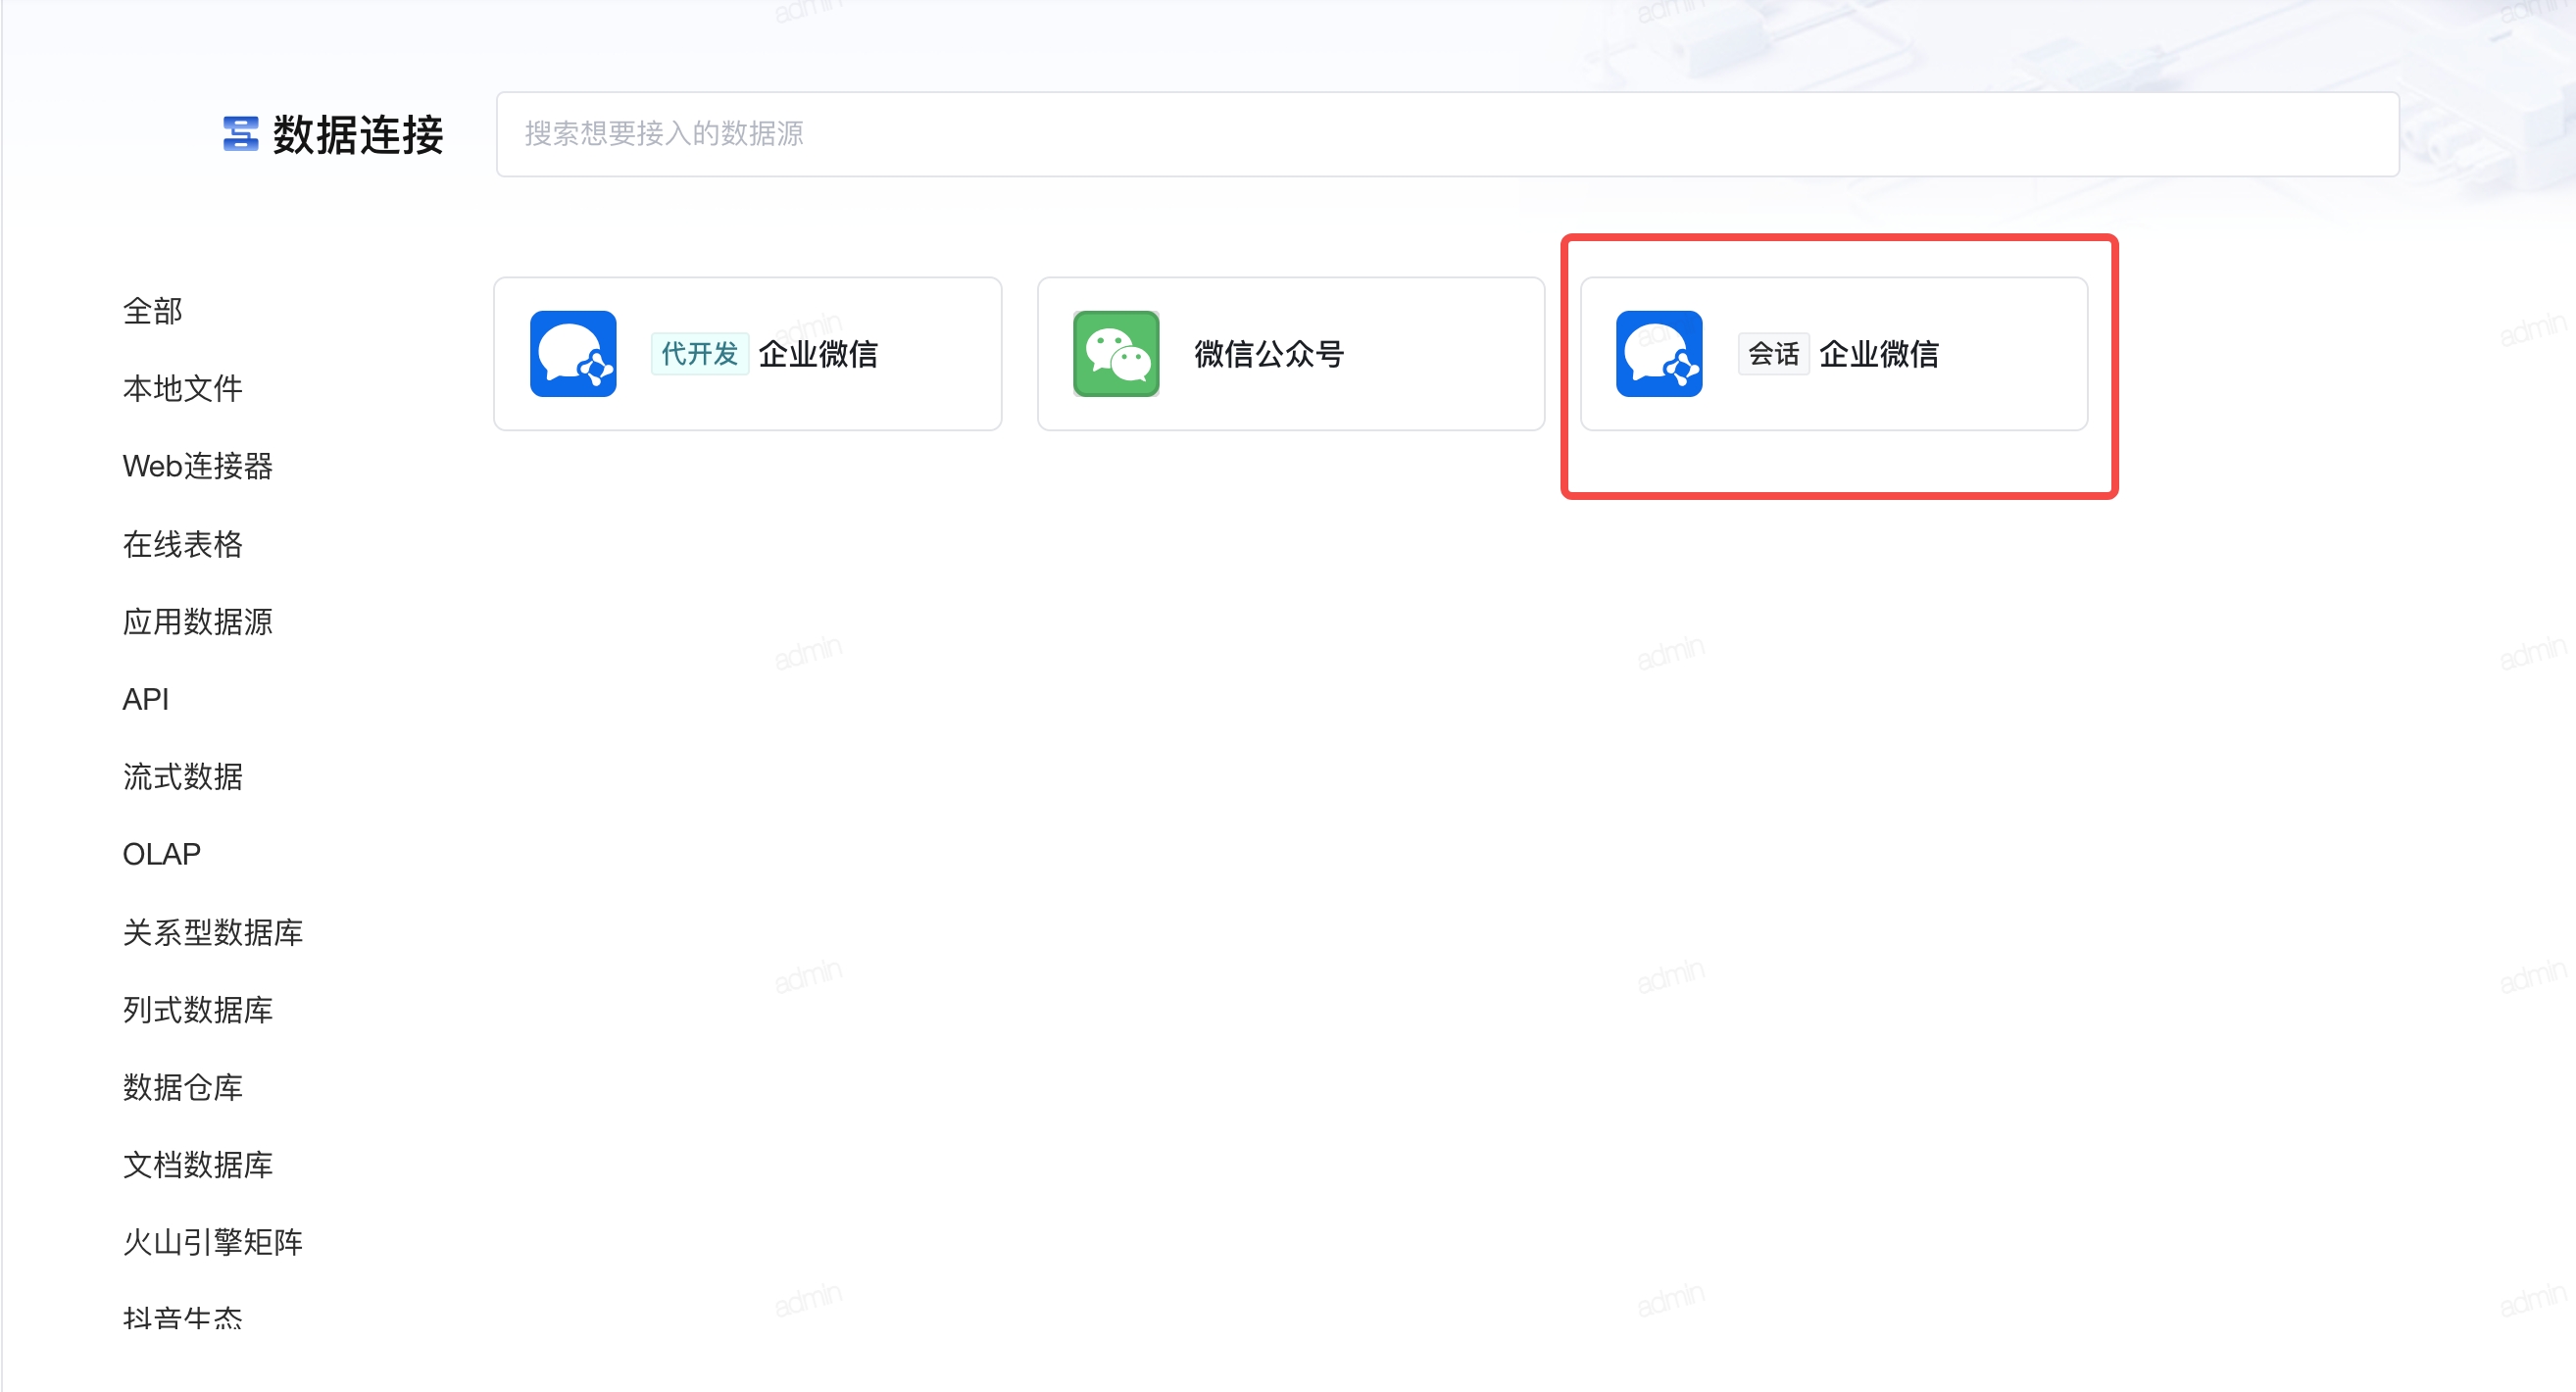2576x1392 pixels.
Task: Open the OLAP category
Action: pos(161,854)
